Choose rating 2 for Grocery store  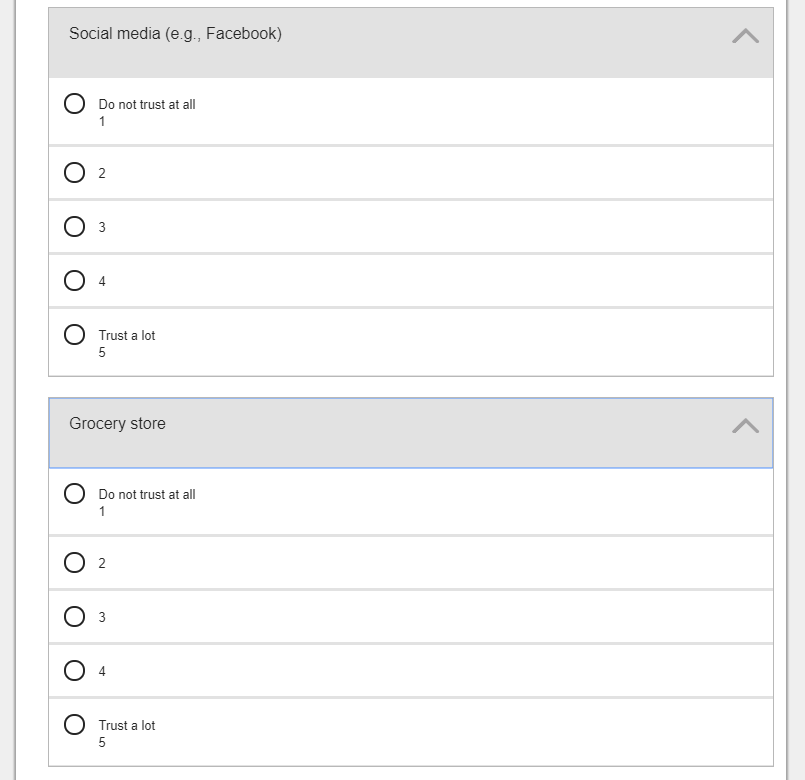click(74, 563)
